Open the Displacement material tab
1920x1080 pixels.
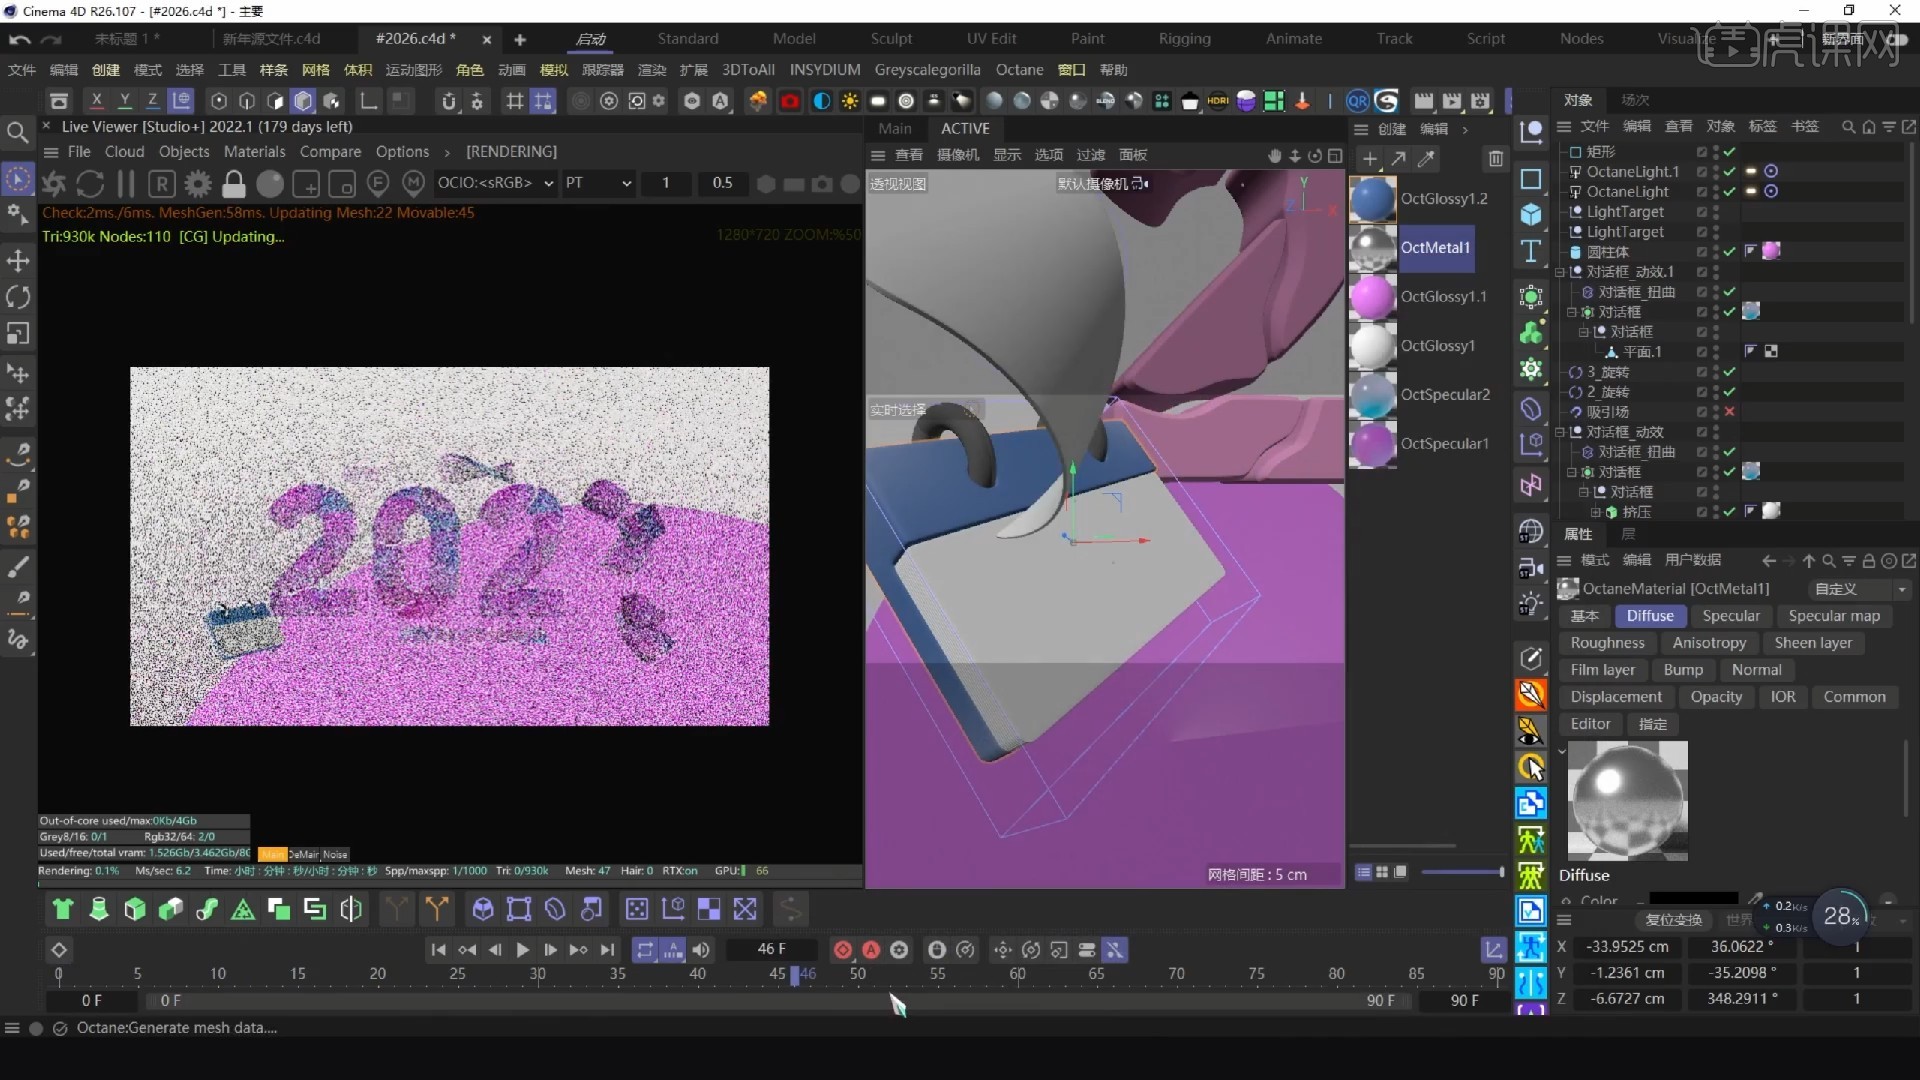[x=1616, y=697]
